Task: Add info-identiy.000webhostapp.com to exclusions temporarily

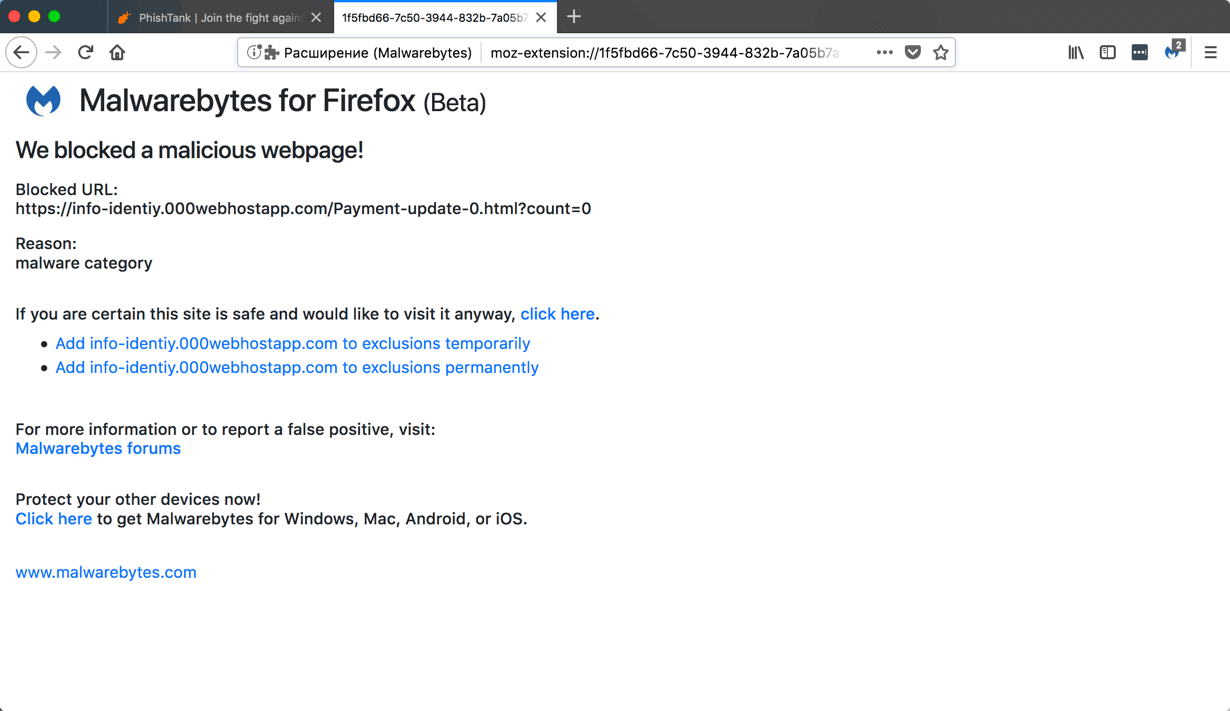Action: [293, 343]
